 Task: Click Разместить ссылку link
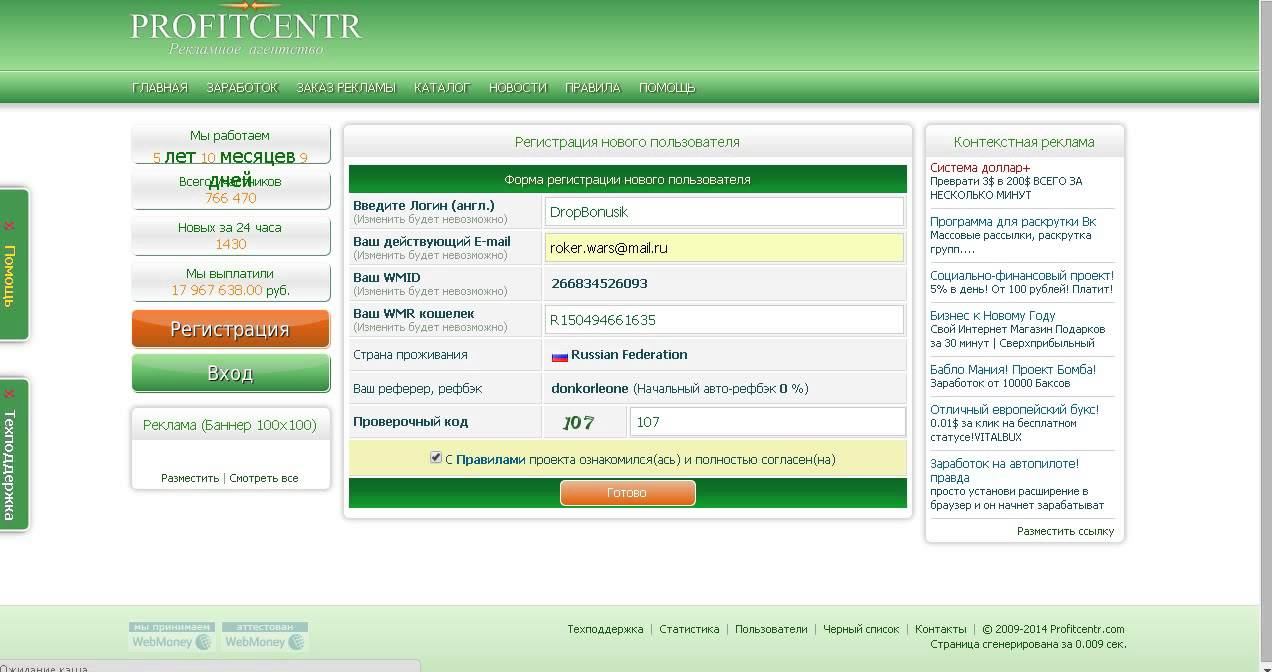1065,532
